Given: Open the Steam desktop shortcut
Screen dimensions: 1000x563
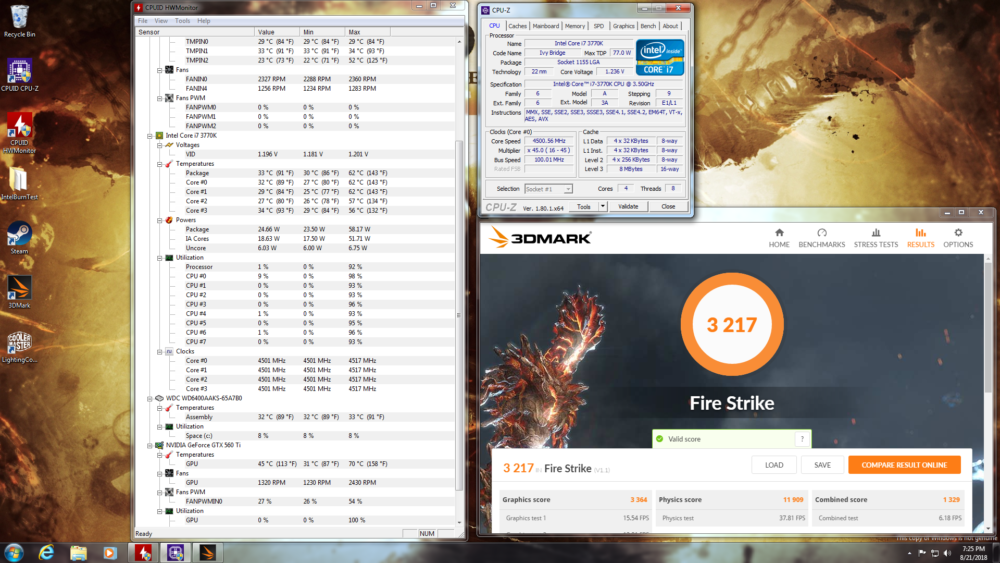Looking at the screenshot, I should [19, 237].
